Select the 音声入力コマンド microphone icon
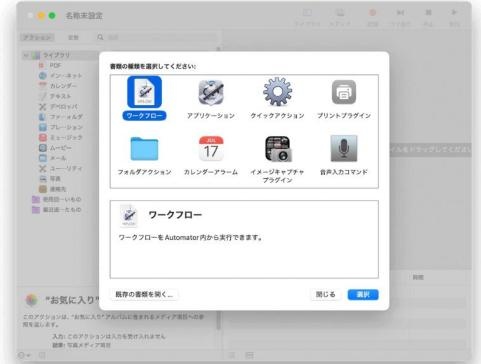 pos(344,149)
